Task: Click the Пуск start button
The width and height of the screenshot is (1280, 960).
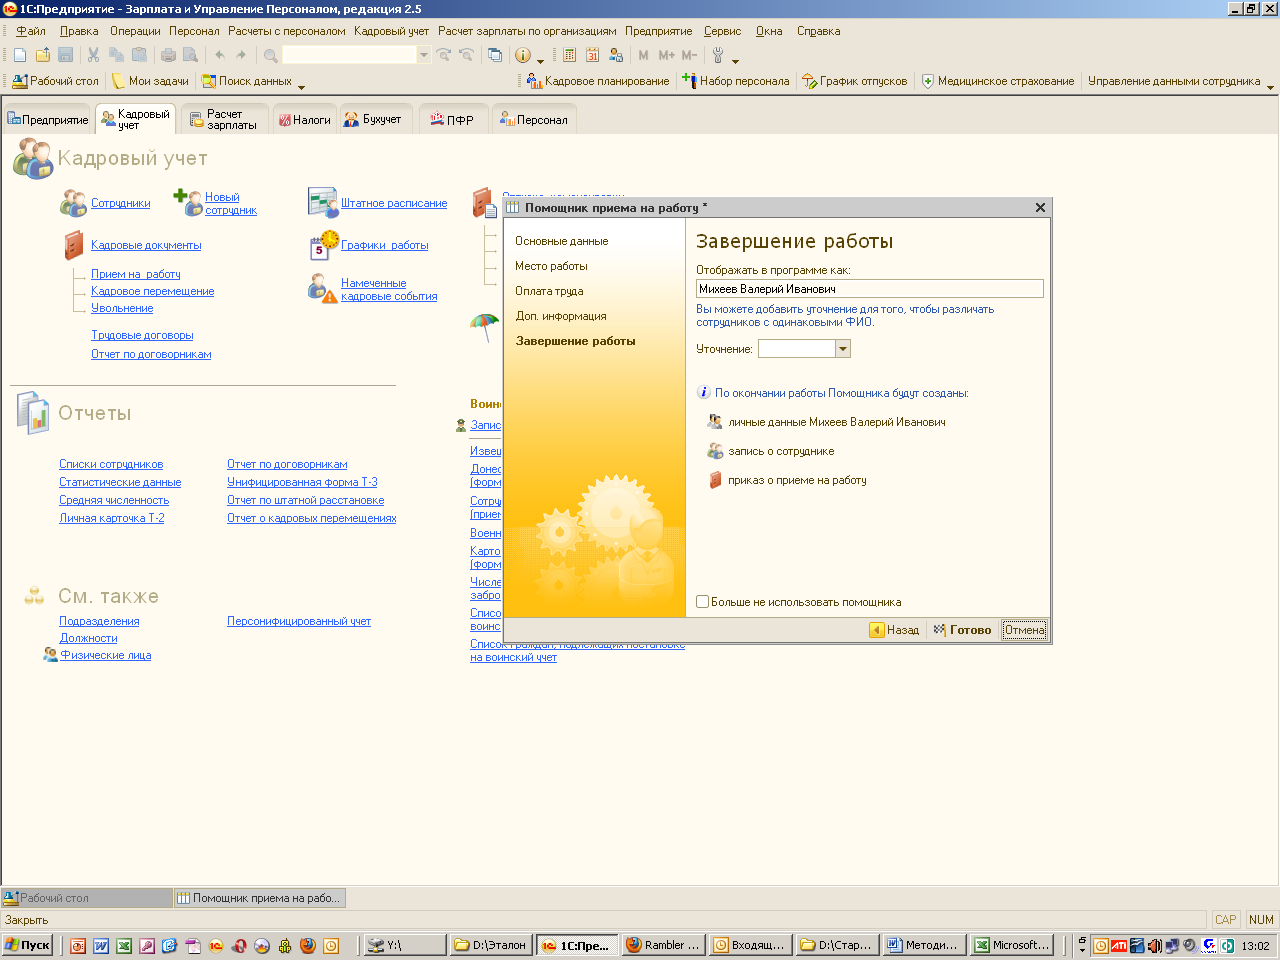Action: 27,945
